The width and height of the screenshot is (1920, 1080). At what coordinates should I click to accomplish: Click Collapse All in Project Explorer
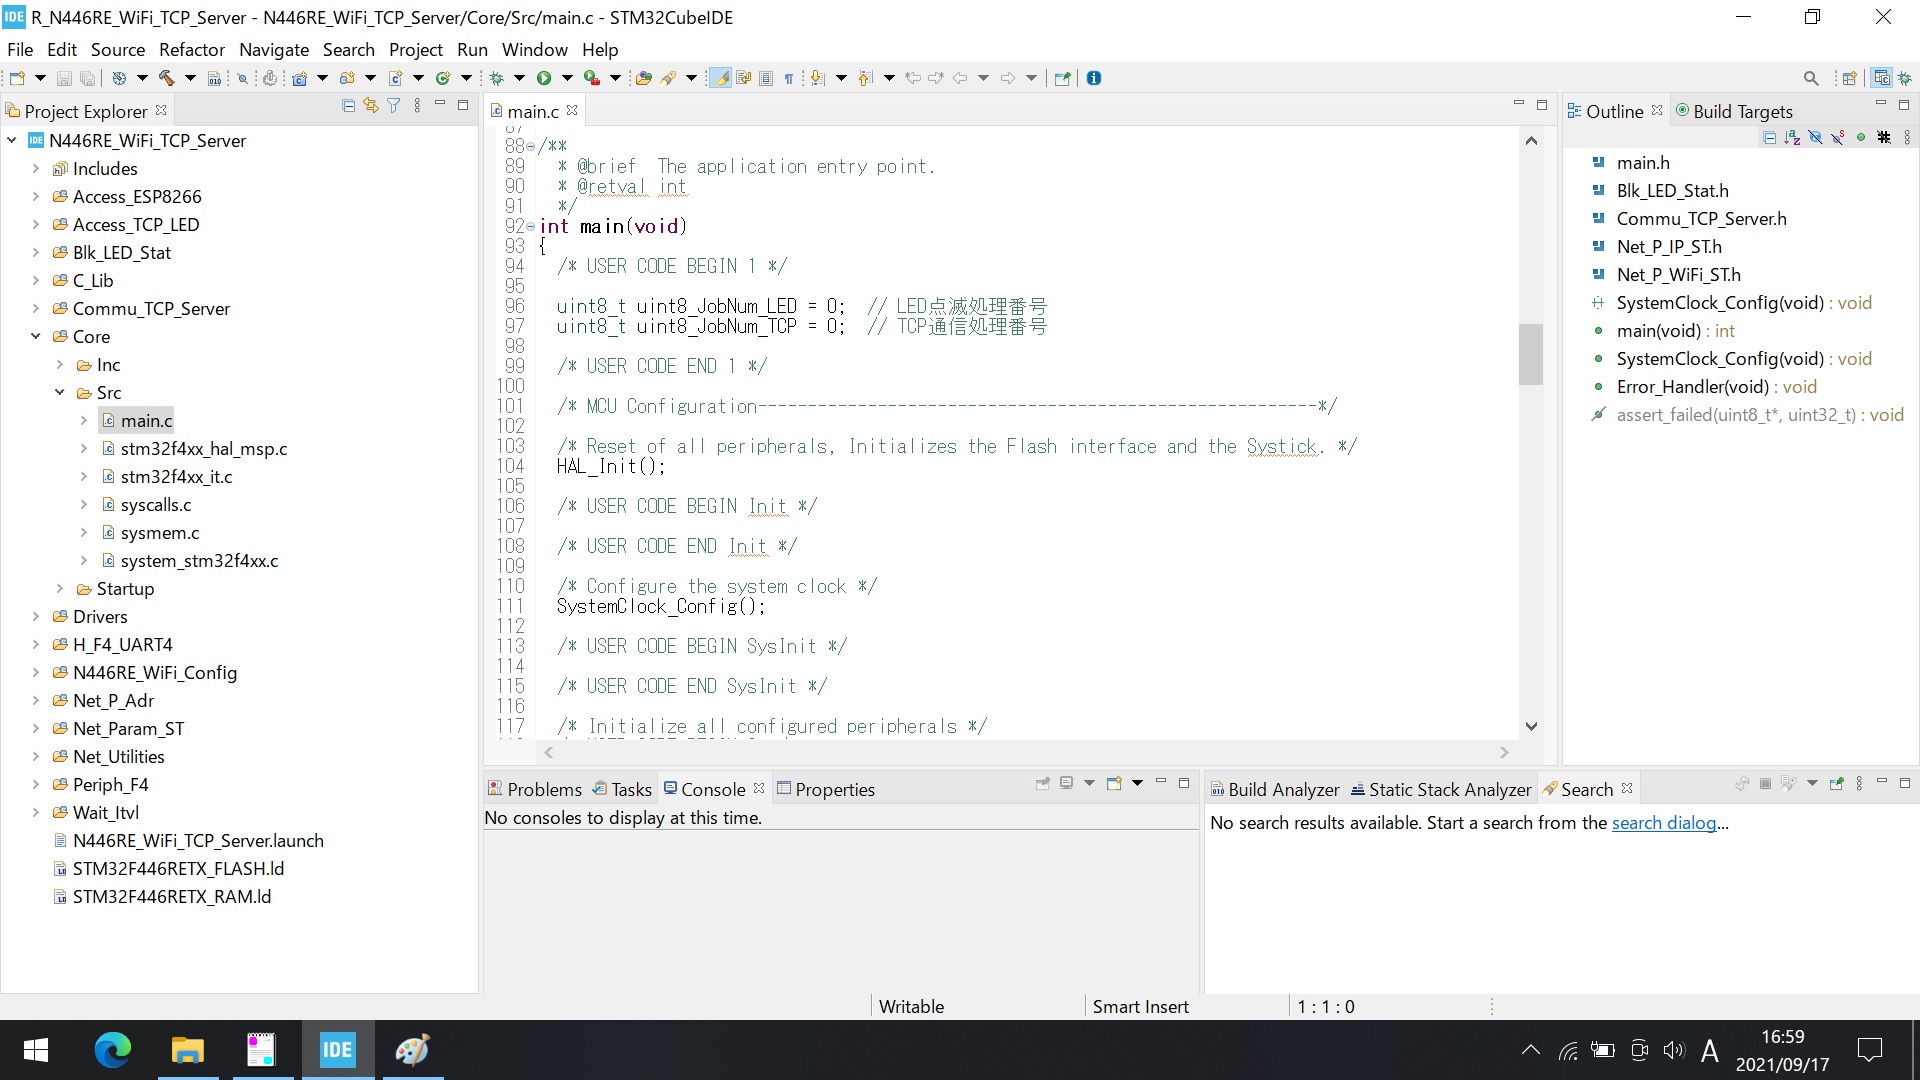(348, 106)
